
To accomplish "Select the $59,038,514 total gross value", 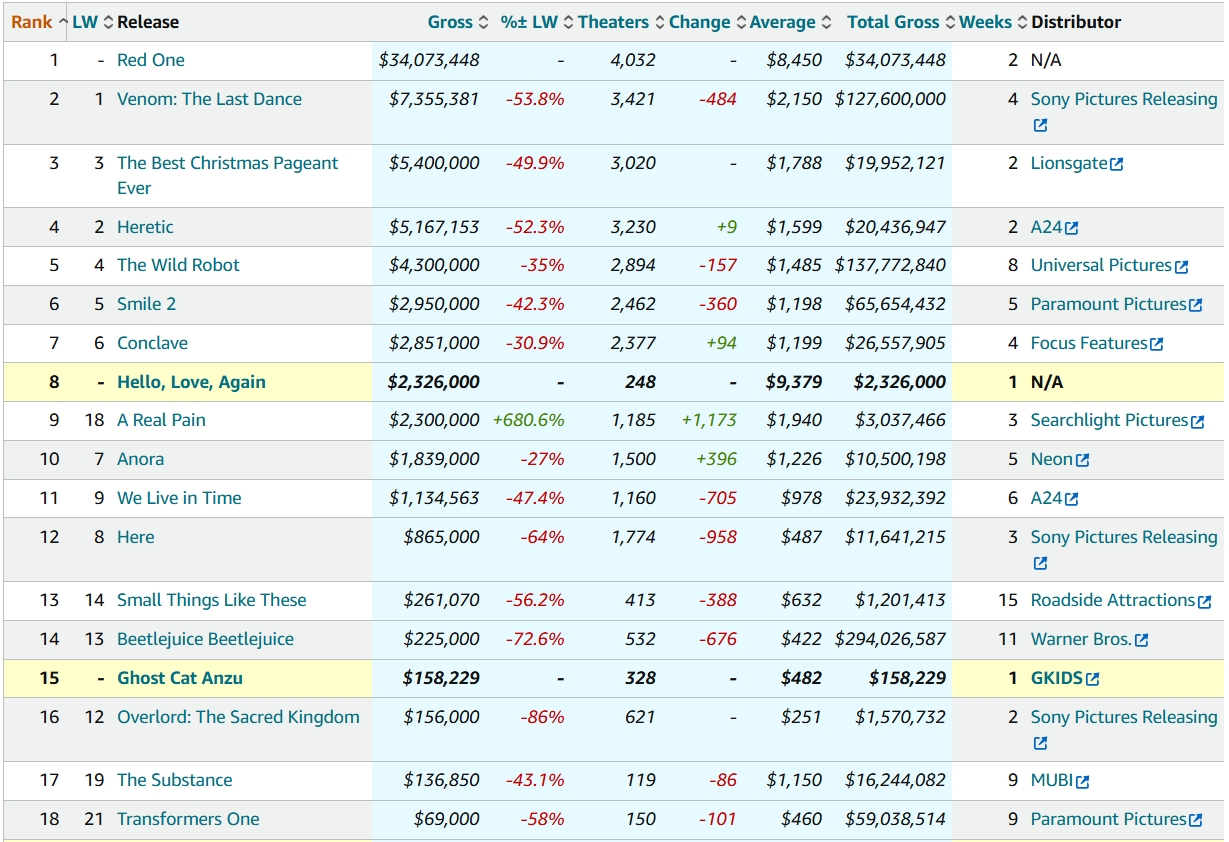I will click(x=895, y=819).
